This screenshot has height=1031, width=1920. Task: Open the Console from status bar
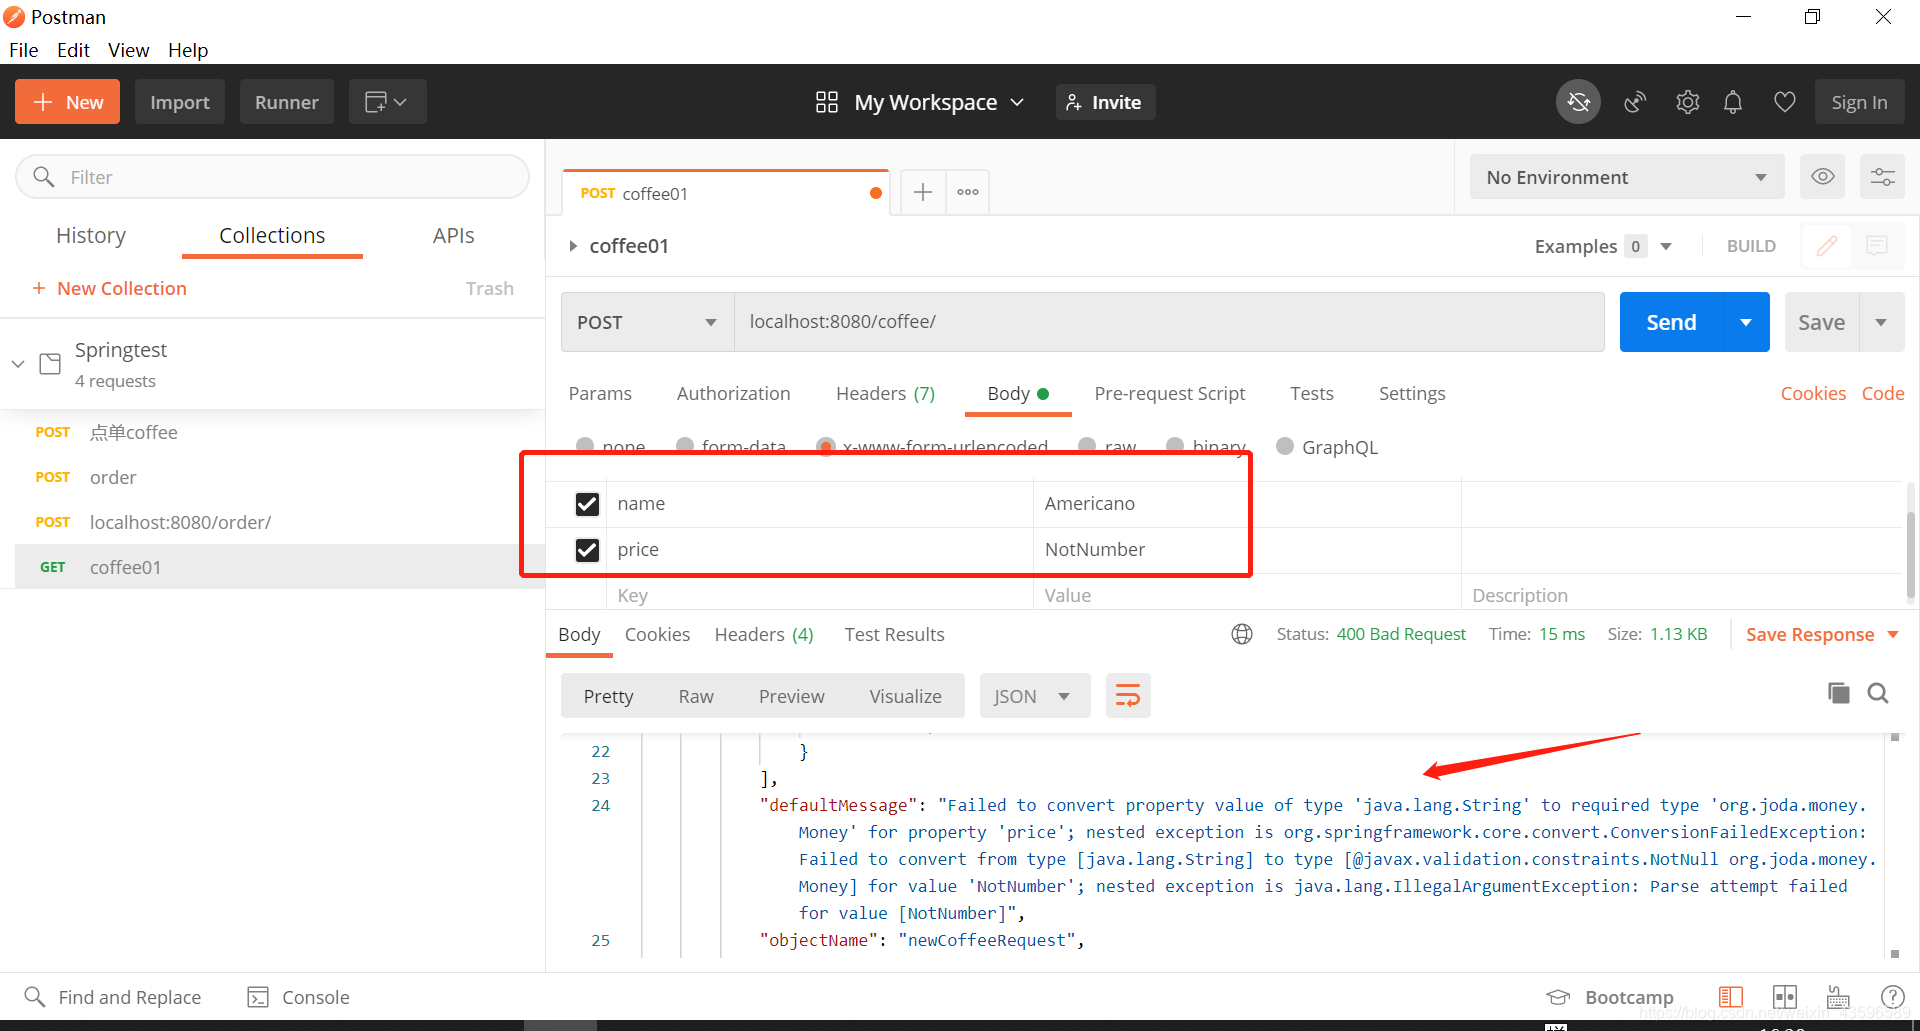298,997
